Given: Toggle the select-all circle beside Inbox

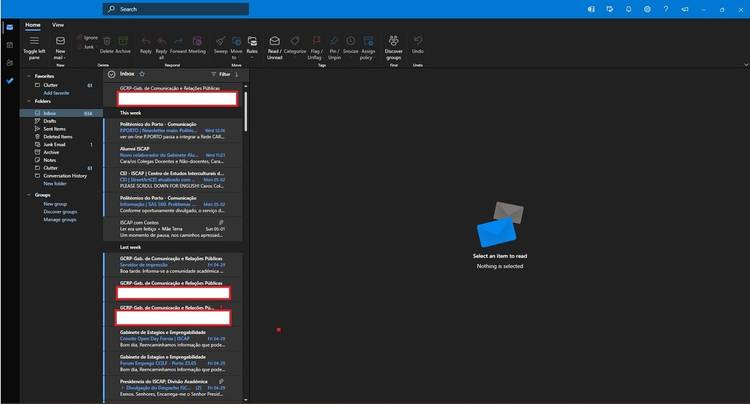Looking at the screenshot, I should point(111,74).
